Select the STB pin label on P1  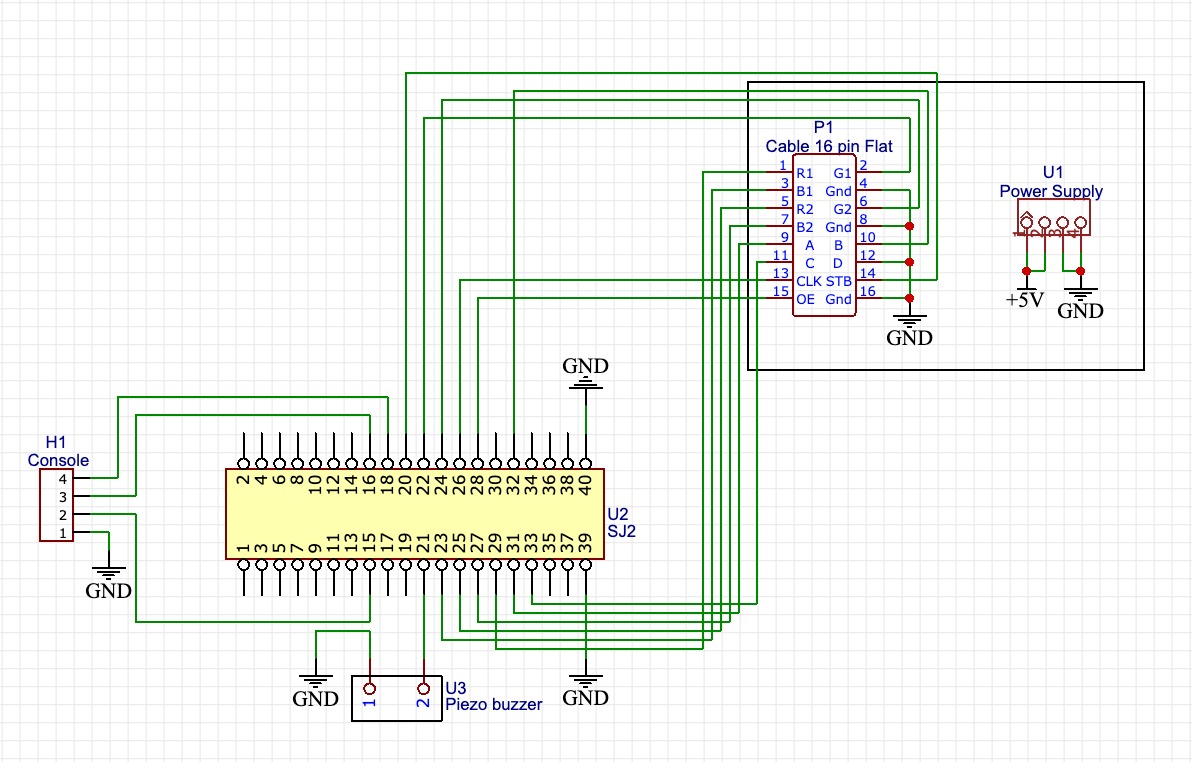839,281
